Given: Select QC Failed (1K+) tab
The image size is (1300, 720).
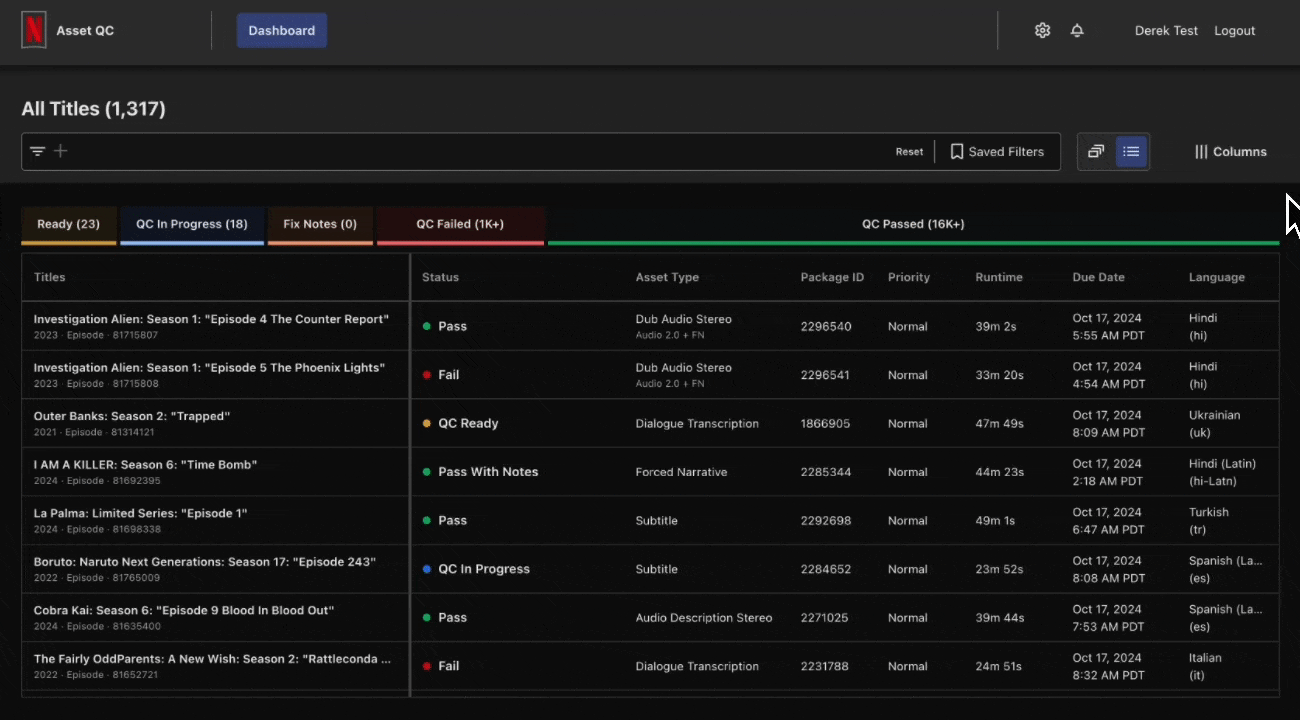Looking at the screenshot, I should click(460, 225).
